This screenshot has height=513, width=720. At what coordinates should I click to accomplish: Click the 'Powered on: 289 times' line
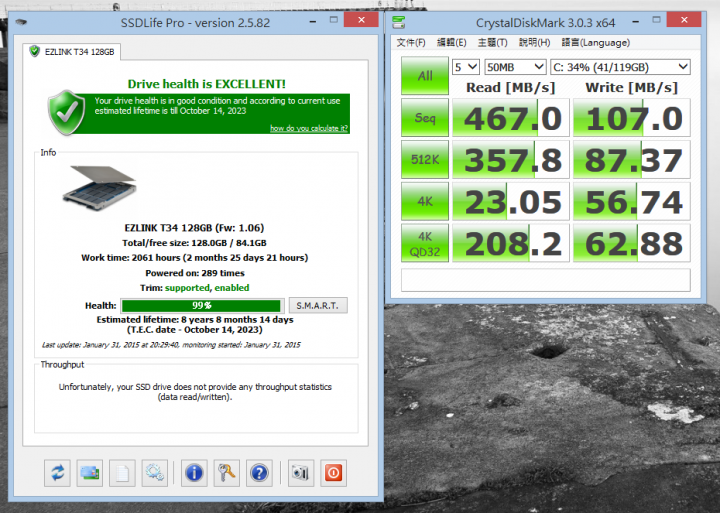tap(195, 273)
